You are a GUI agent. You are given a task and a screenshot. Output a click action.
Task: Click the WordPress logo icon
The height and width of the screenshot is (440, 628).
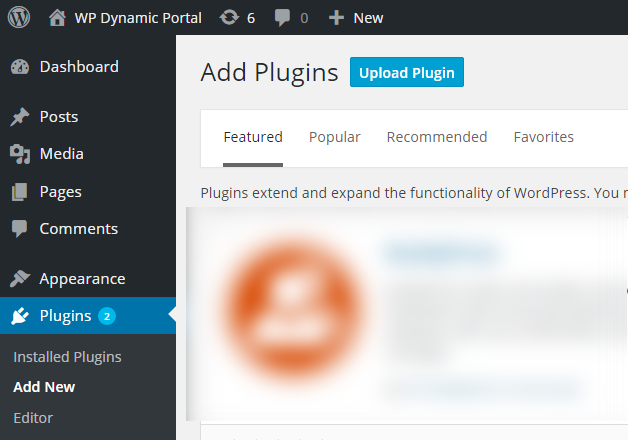coord(20,18)
